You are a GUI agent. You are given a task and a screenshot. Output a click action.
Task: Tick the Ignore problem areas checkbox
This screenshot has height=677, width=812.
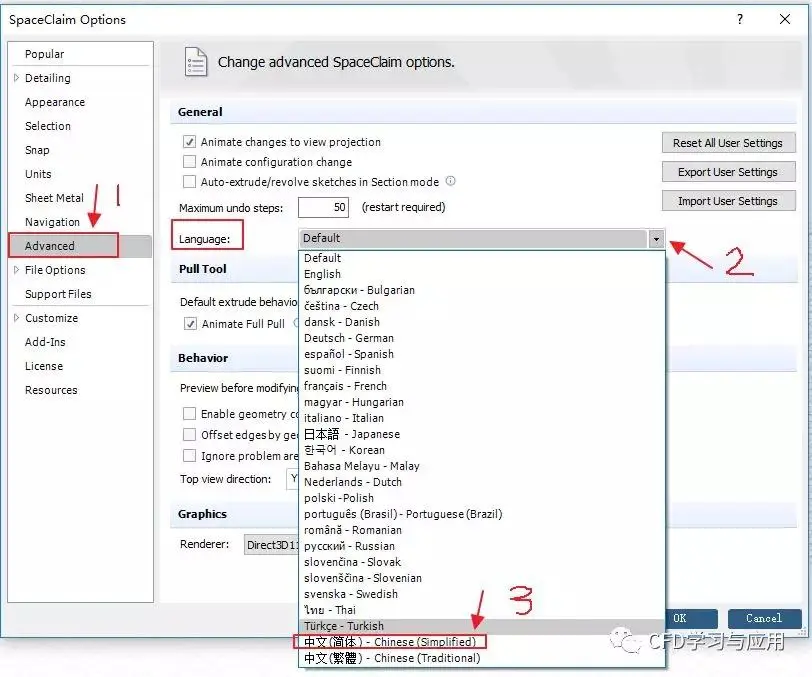190,456
